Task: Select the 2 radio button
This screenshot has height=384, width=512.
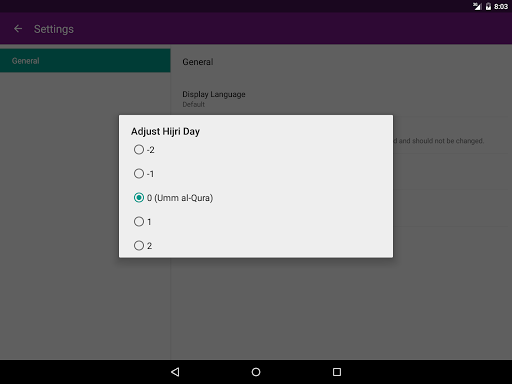Action: coord(139,246)
